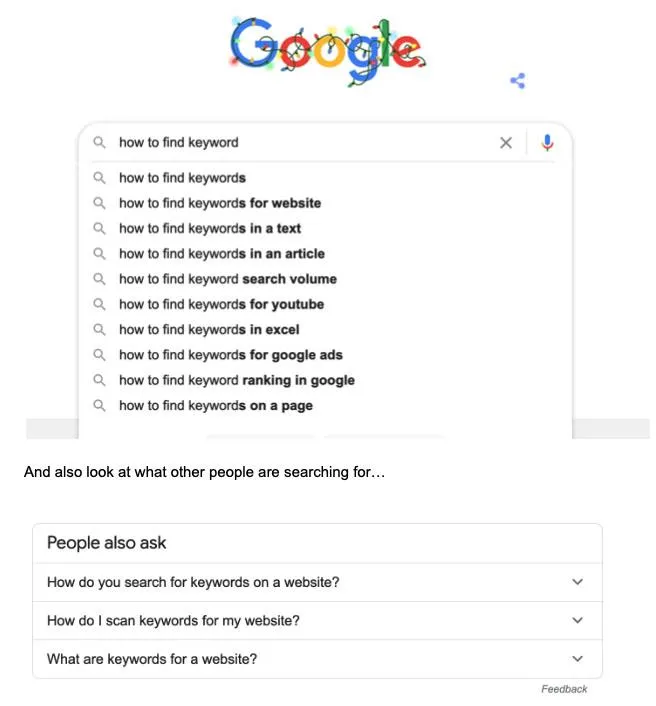Start voice search with microphone icon
The height and width of the screenshot is (706, 656).
point(547,143)
